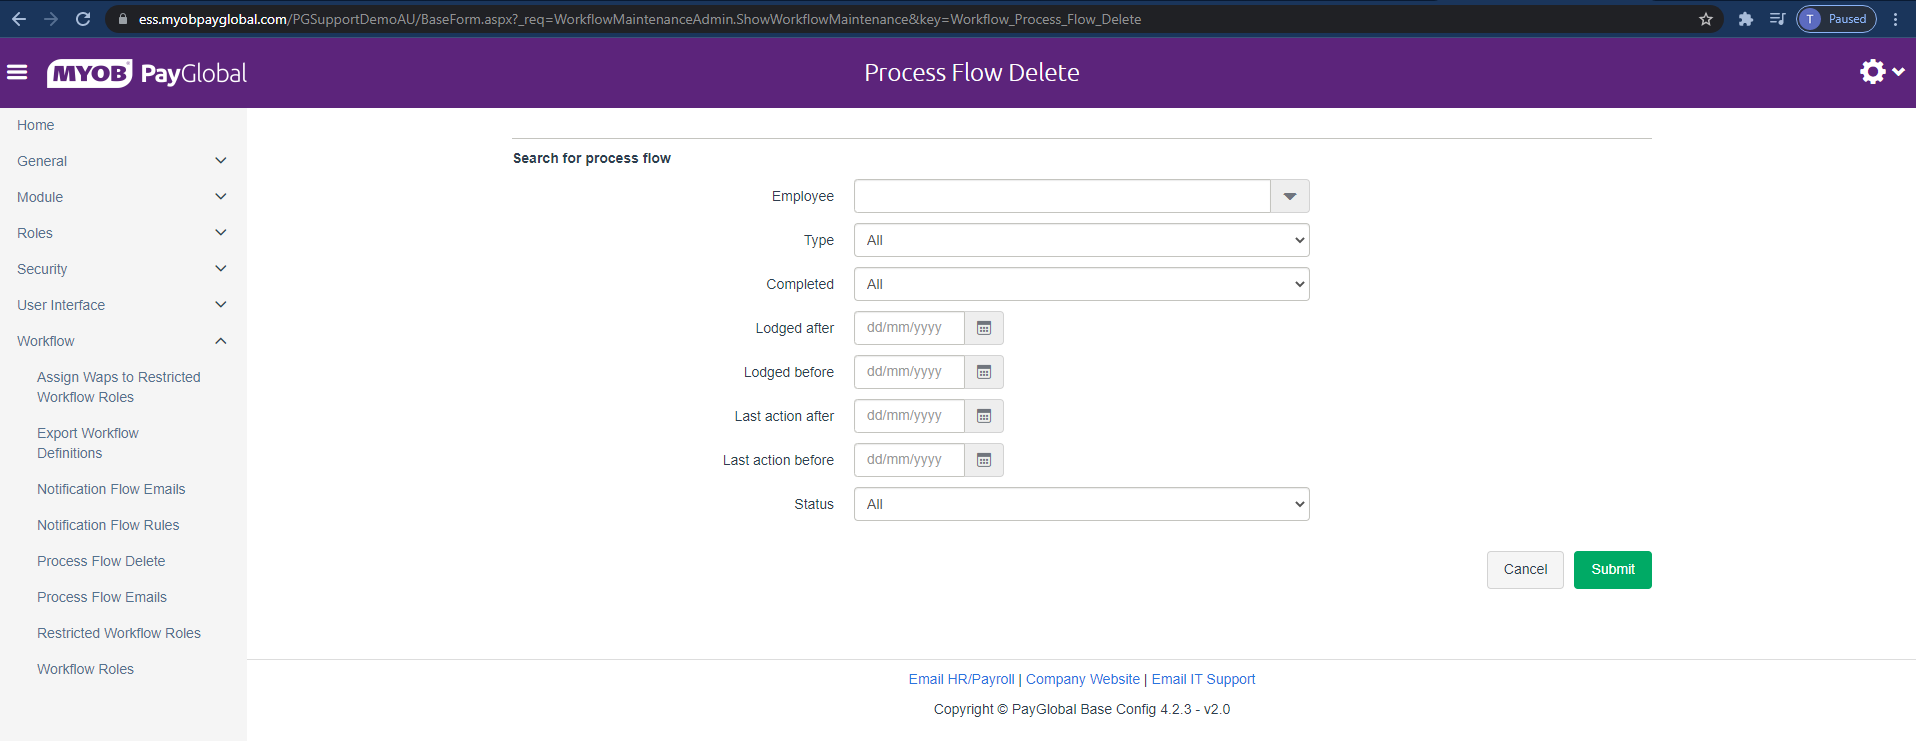Expand the Employee dropdown arrow
The width and height of the screenshot is (1916, 741).
(x=1289, y=196)
